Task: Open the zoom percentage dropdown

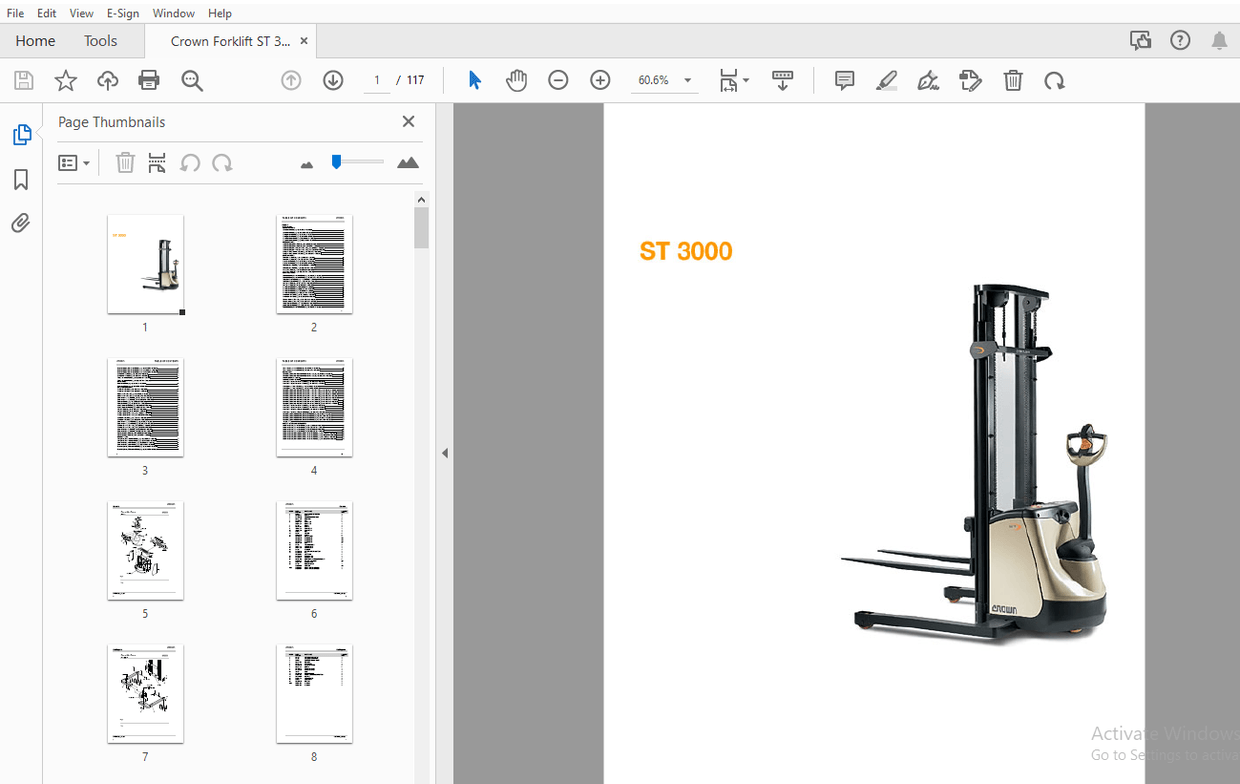Action: pyautogui.click(x=686, y=80)
